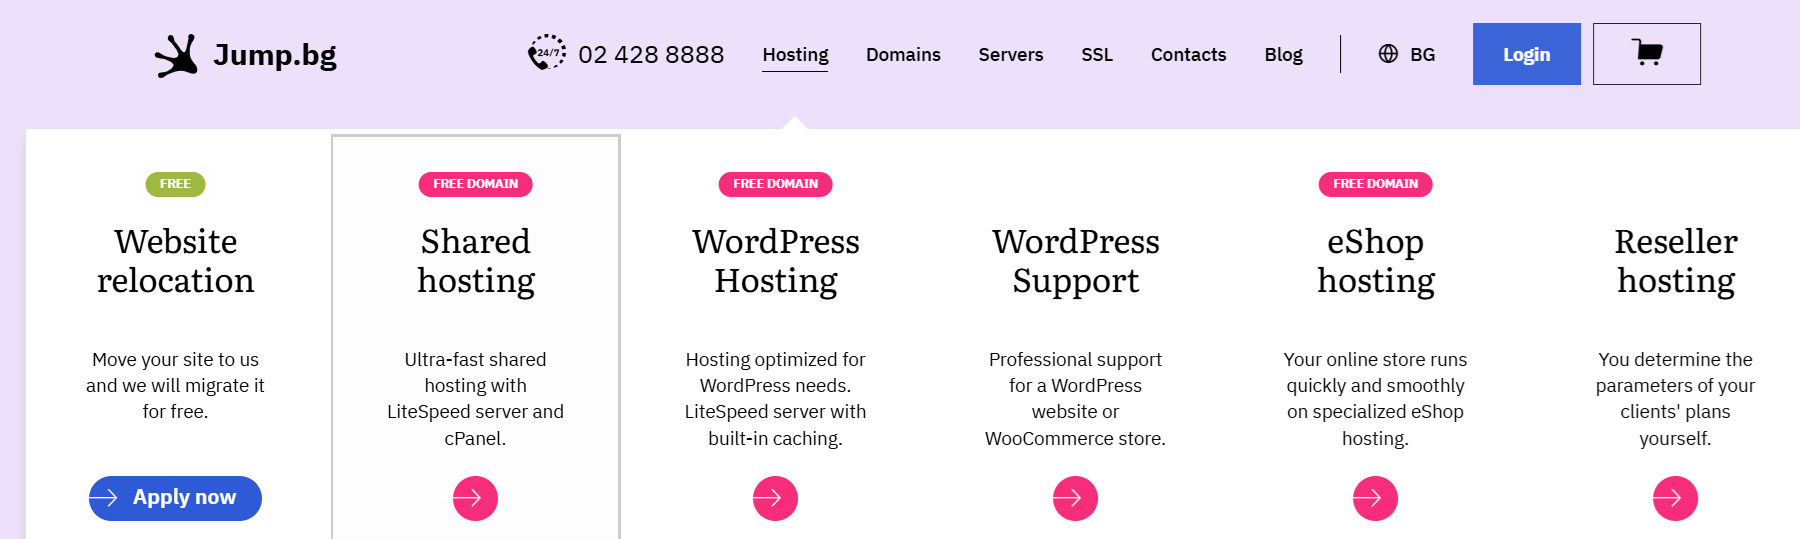Click the globe language icon
This screenshot has width=1800, height=539.
coord(1388,54)
